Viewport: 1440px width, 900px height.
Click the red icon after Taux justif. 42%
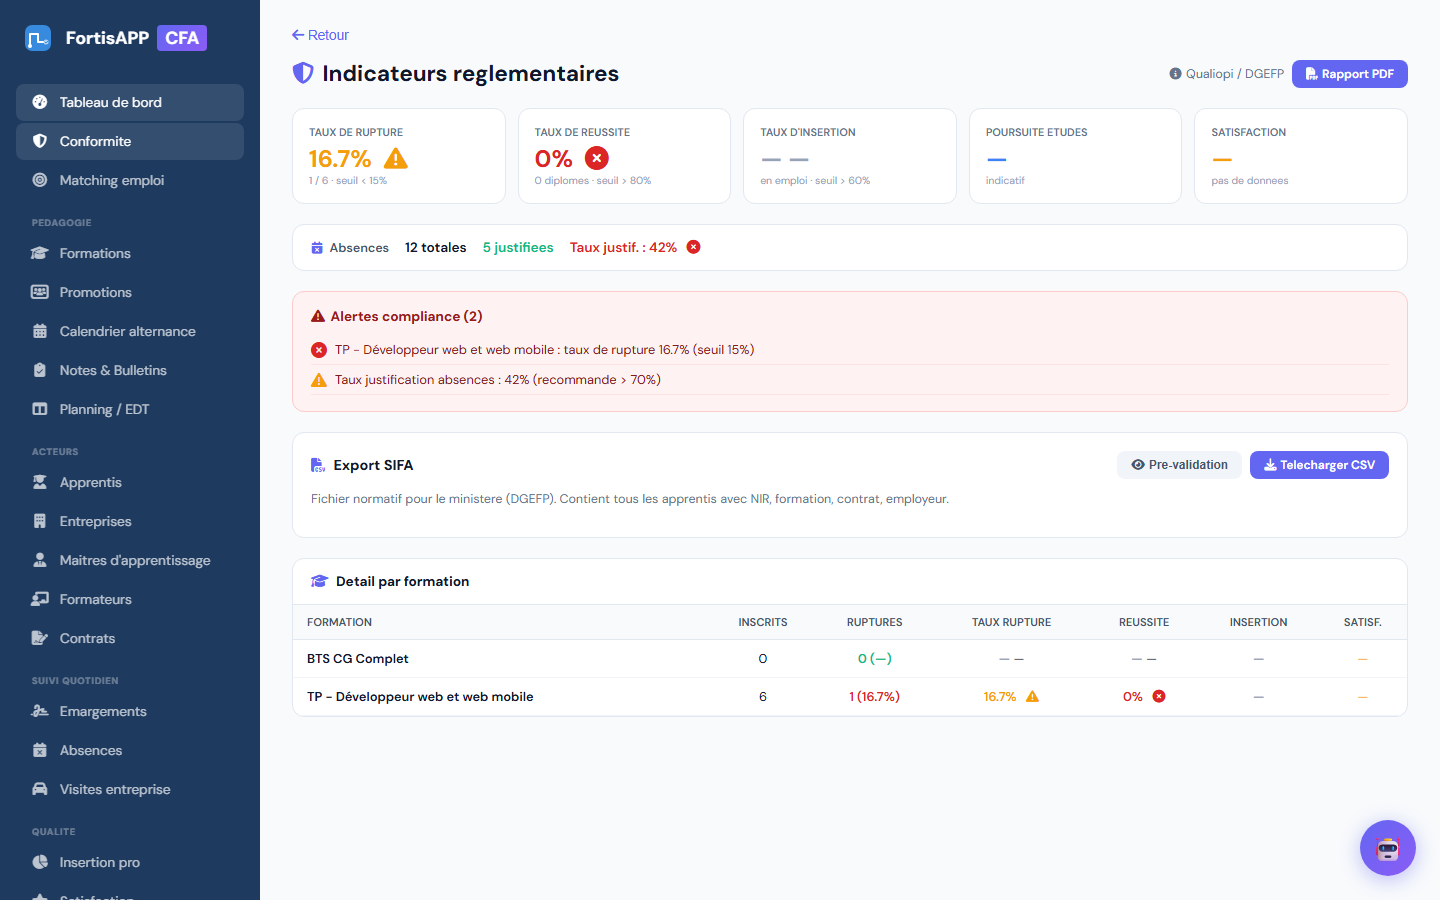(x=693, y=247)
